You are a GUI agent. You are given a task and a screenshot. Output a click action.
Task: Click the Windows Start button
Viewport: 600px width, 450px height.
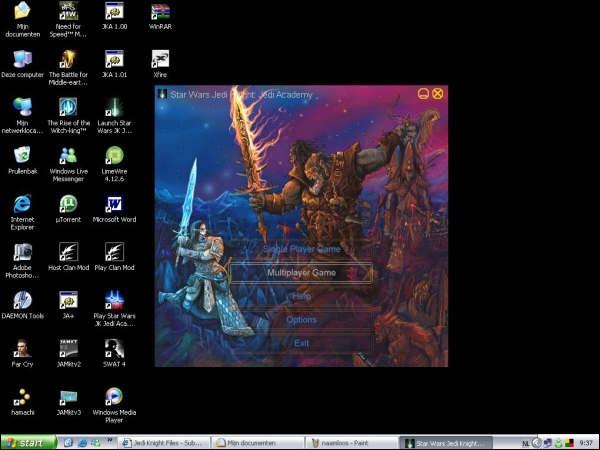pyautogui.click(x=28, y=442)
